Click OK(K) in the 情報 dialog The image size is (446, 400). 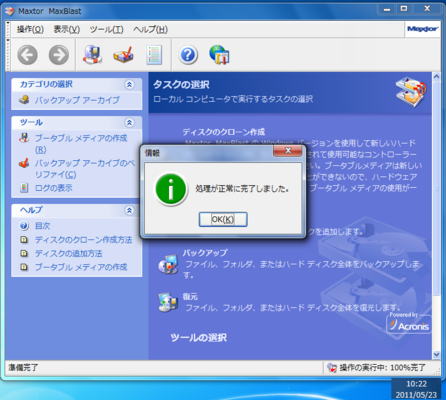pyautogui.click(x=223, y=219)
